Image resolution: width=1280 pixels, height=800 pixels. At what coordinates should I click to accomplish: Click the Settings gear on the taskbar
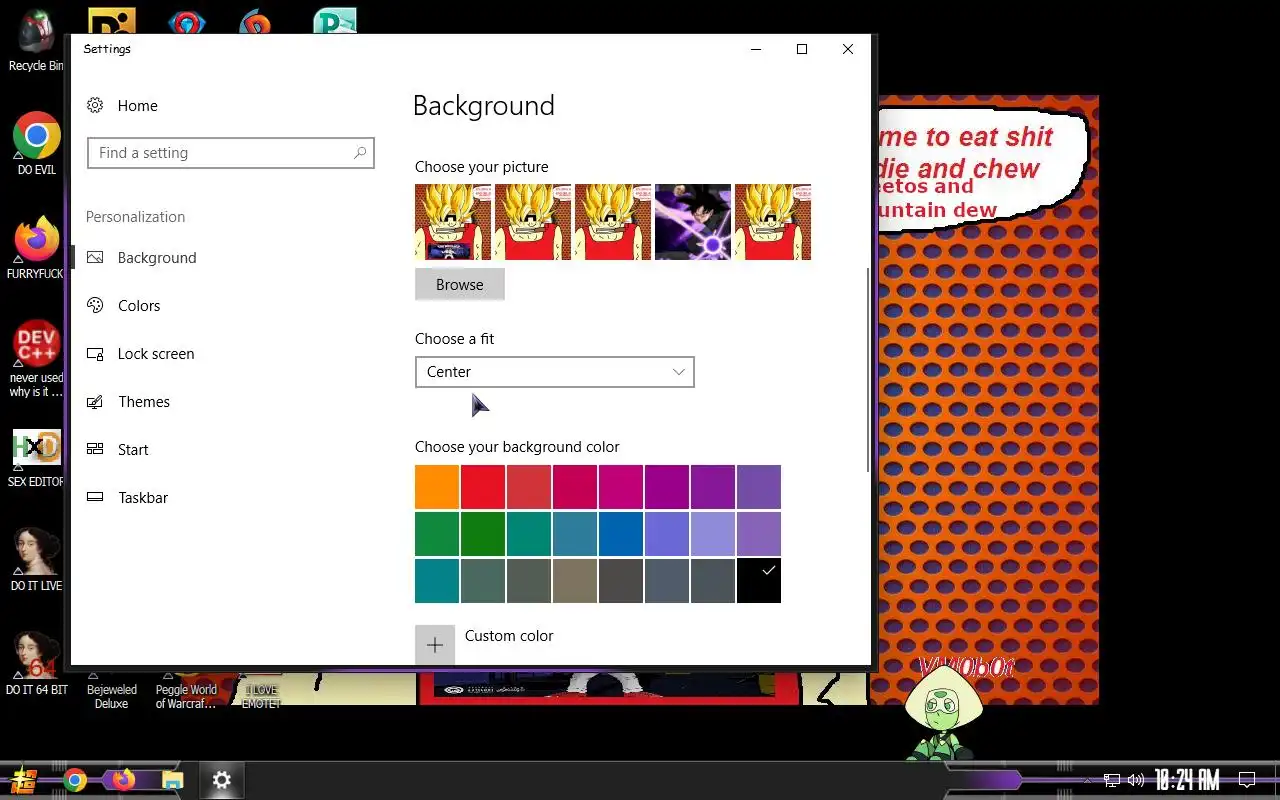(222, 780)
